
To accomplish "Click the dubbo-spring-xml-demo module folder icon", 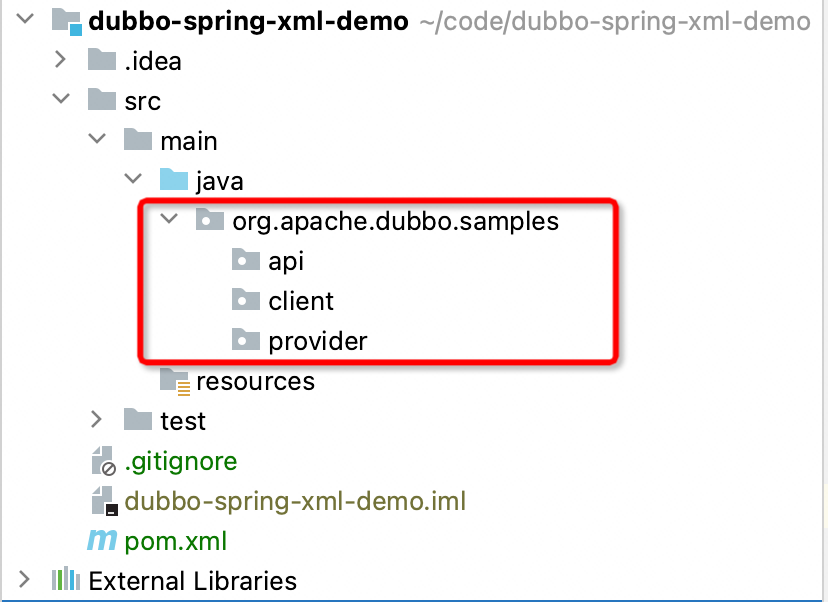I will point(67,21).
